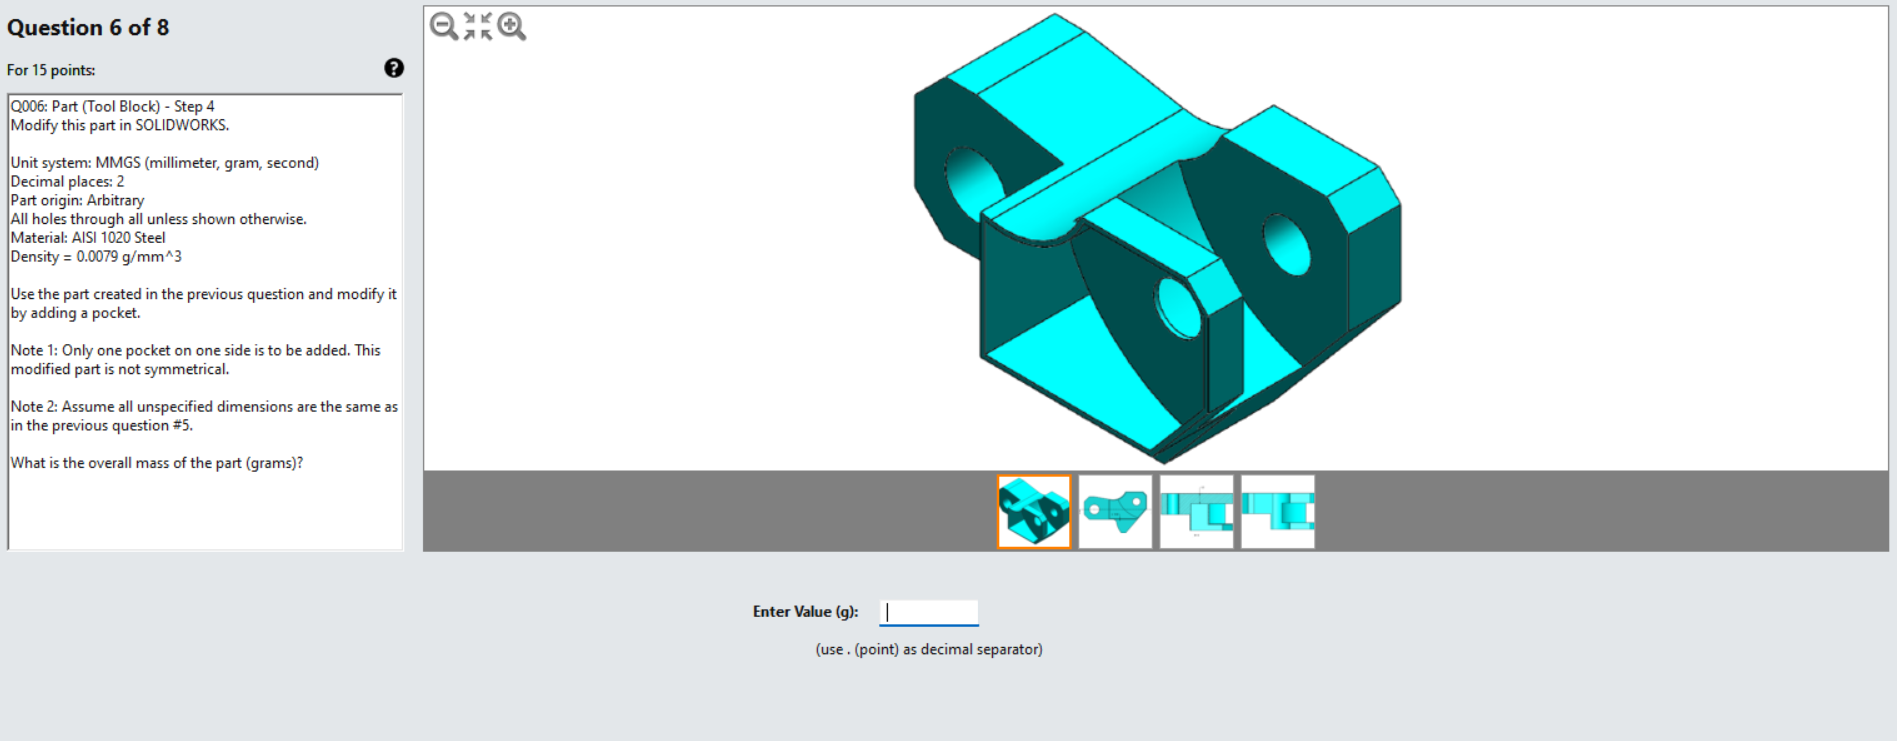The image size is (1897, 741).
Task: Click the 3D tool block model image
Action: click(1157, 238)
